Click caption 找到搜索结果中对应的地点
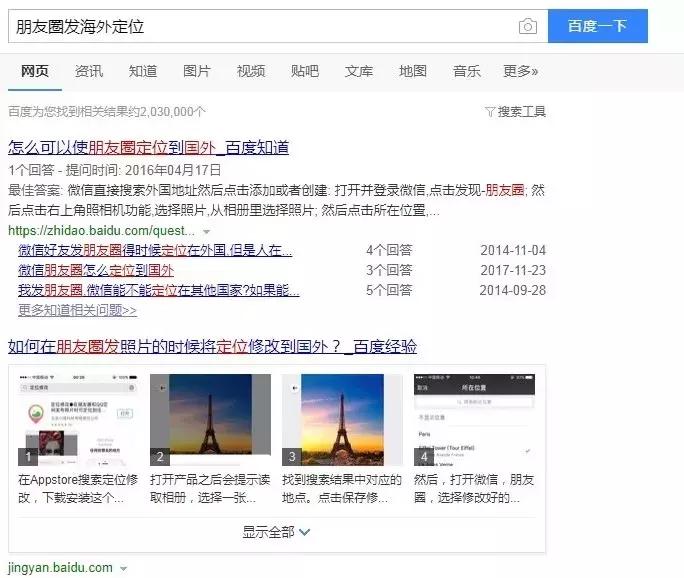The image size is (684, 578). pos(342,489)
